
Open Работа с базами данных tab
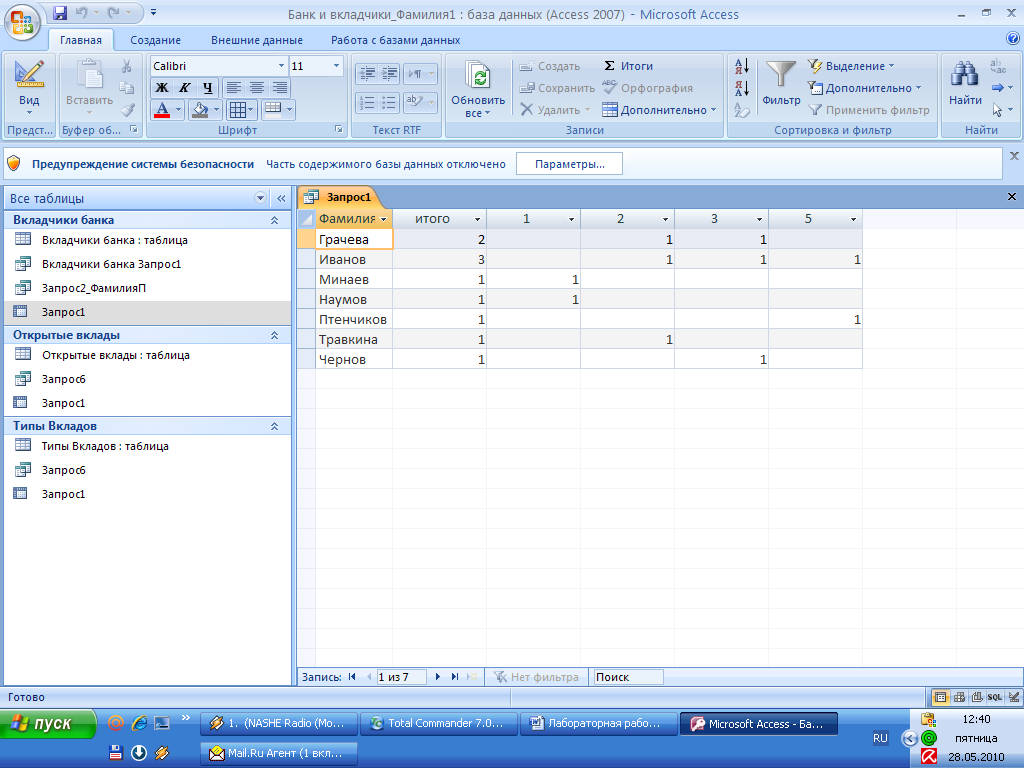coord(396,40)
